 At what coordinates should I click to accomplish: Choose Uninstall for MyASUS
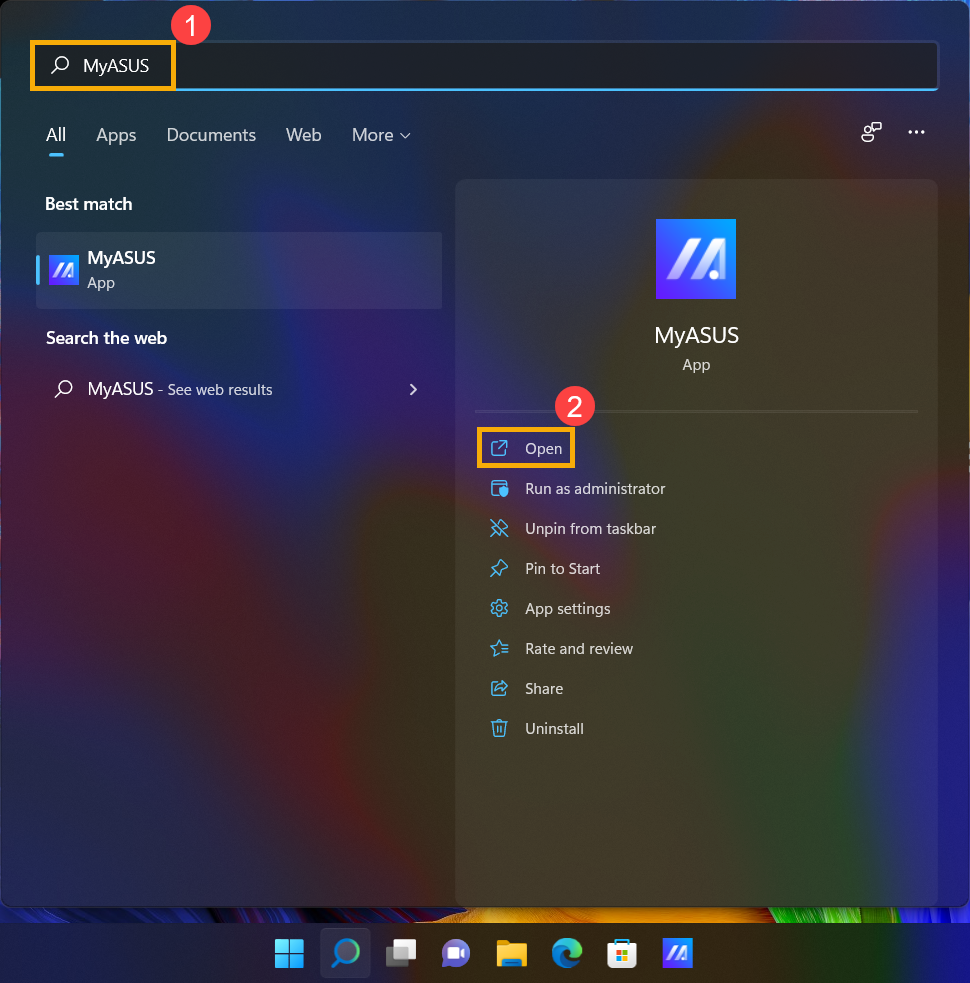(x=554, y=728)
